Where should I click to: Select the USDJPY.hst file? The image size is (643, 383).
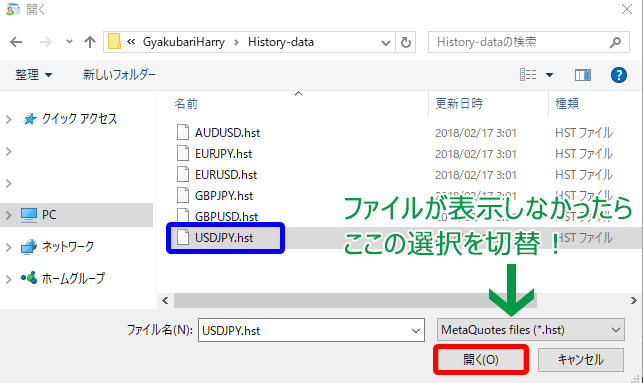(224, 238)
